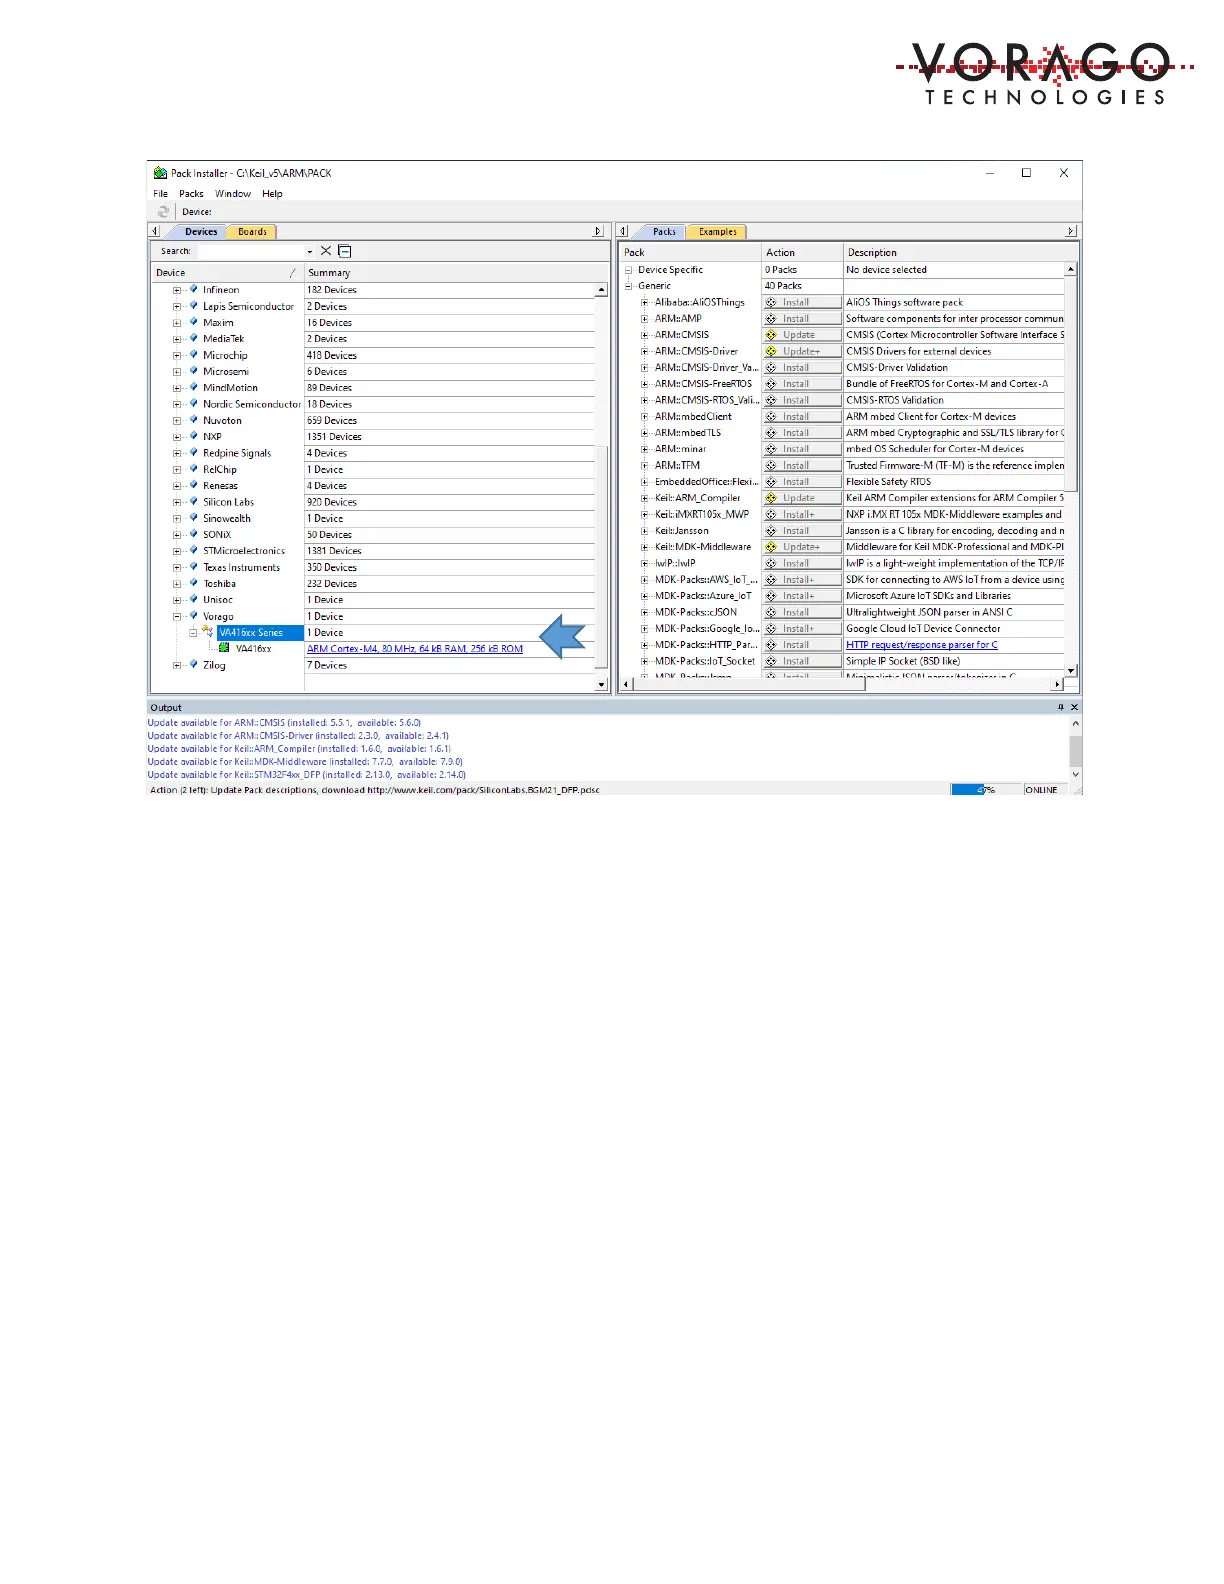Image resolution: width=1224 pixels, height=1584 pixels.
Task: Click the install icon for MDK-Packs::cJSON
Action: [x=771, y=612]
